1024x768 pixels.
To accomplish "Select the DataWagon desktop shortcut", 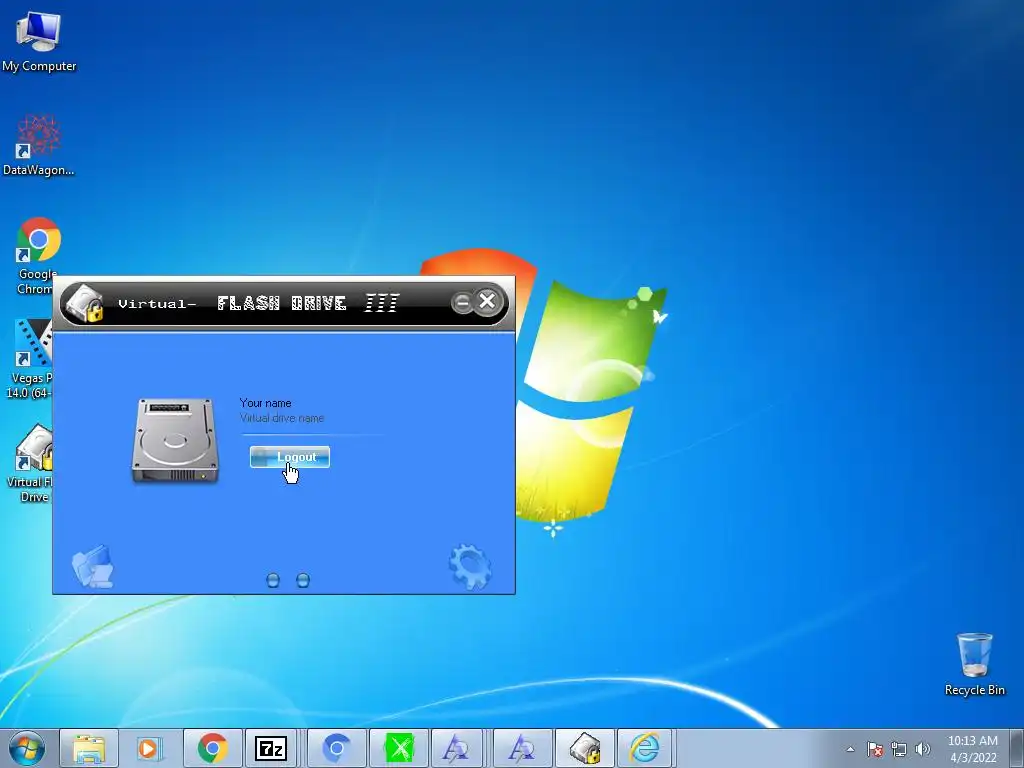I will (x=39, y=145).
